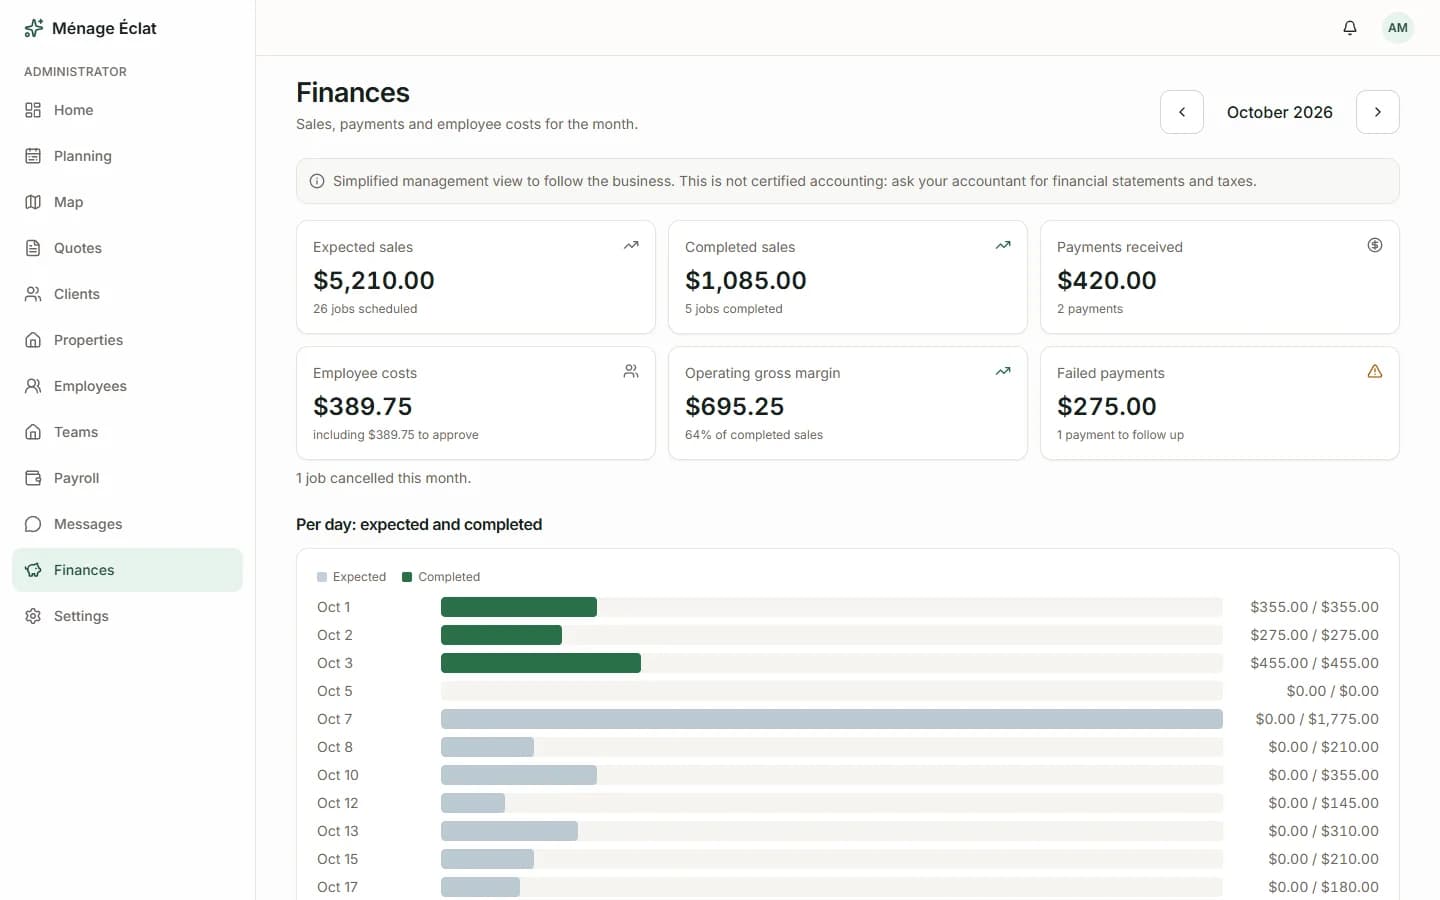
Task: Click the people icon on Employee costs card
Action: tap(631, 371)
